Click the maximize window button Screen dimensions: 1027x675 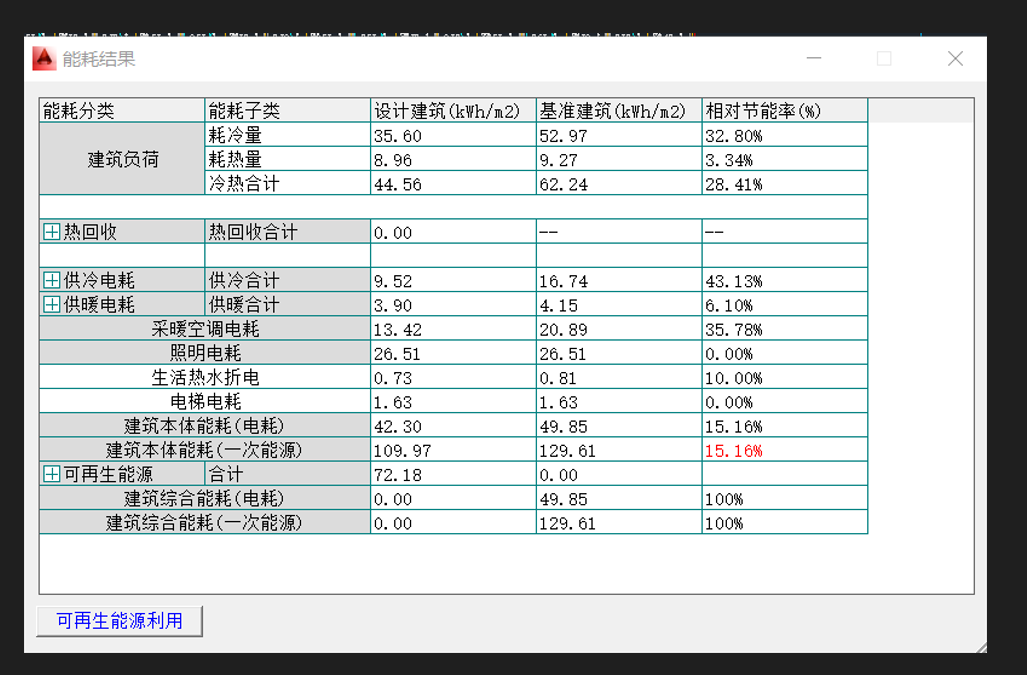point(884,59)
